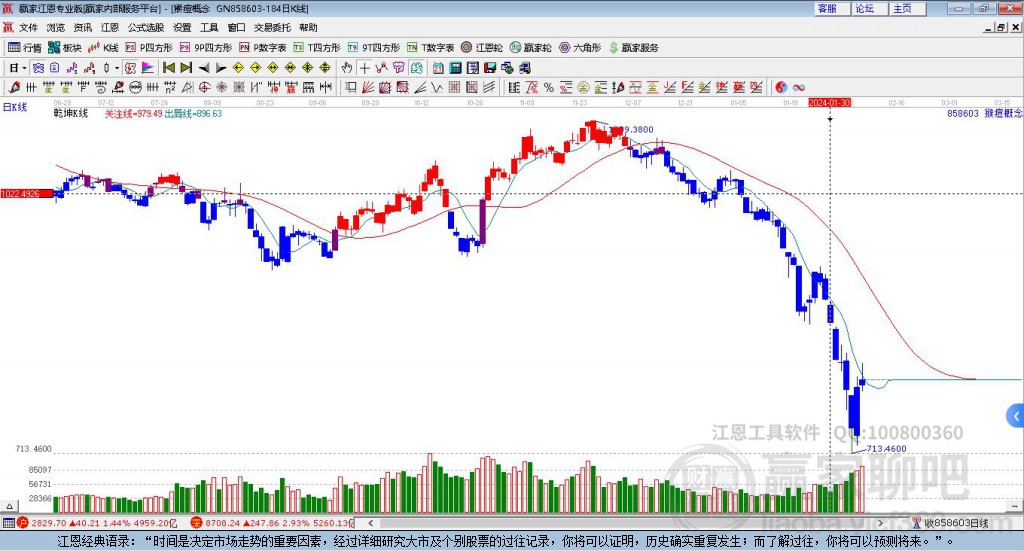Open the T四方形 tool
The image size is (1024, 551).
click(317, 48)
